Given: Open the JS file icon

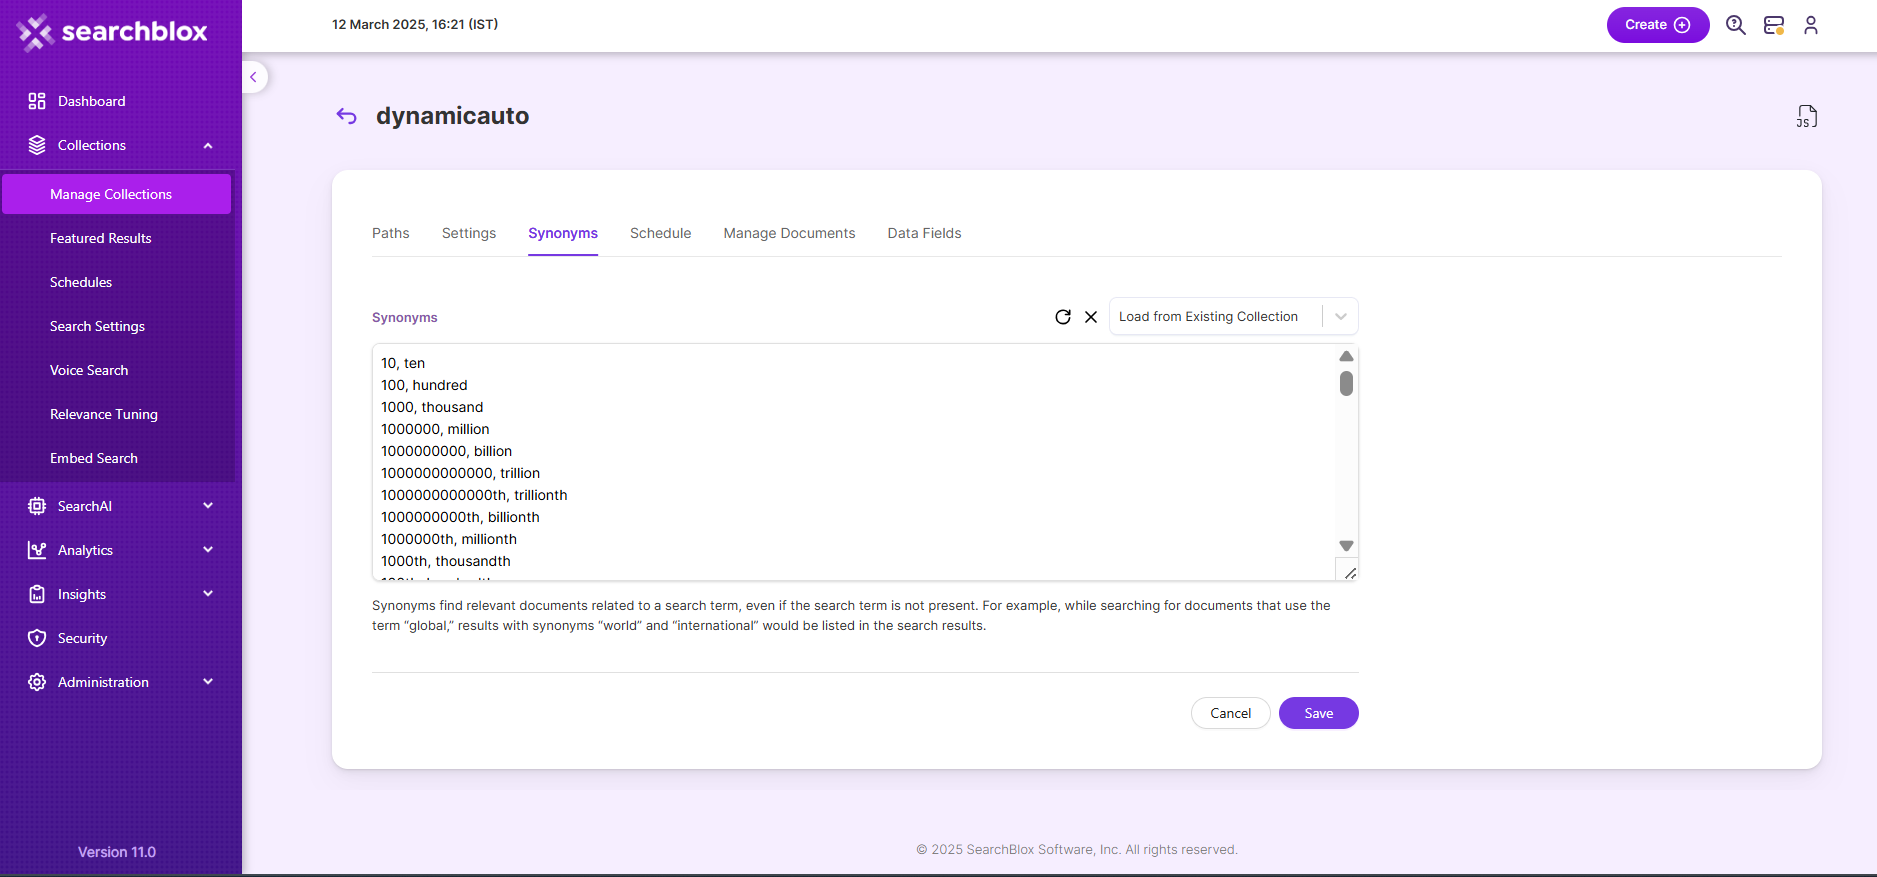Looking at the screenshot, I should tap(1806, 116).
